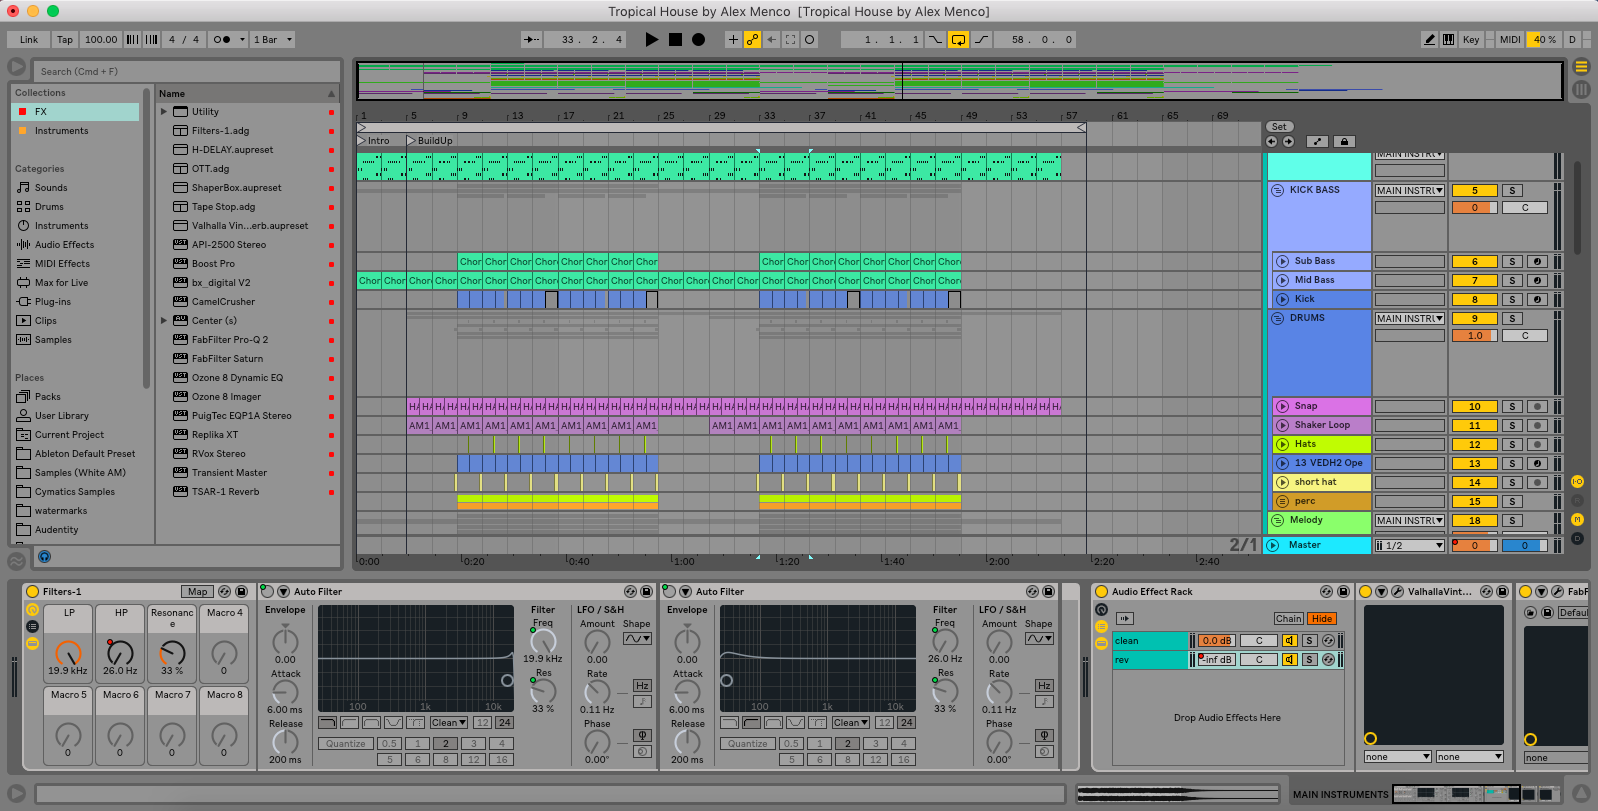Toggle Audio Effect Rack device activator
Viewport: 1598px width, 811px height.
tap(1101, 592)
